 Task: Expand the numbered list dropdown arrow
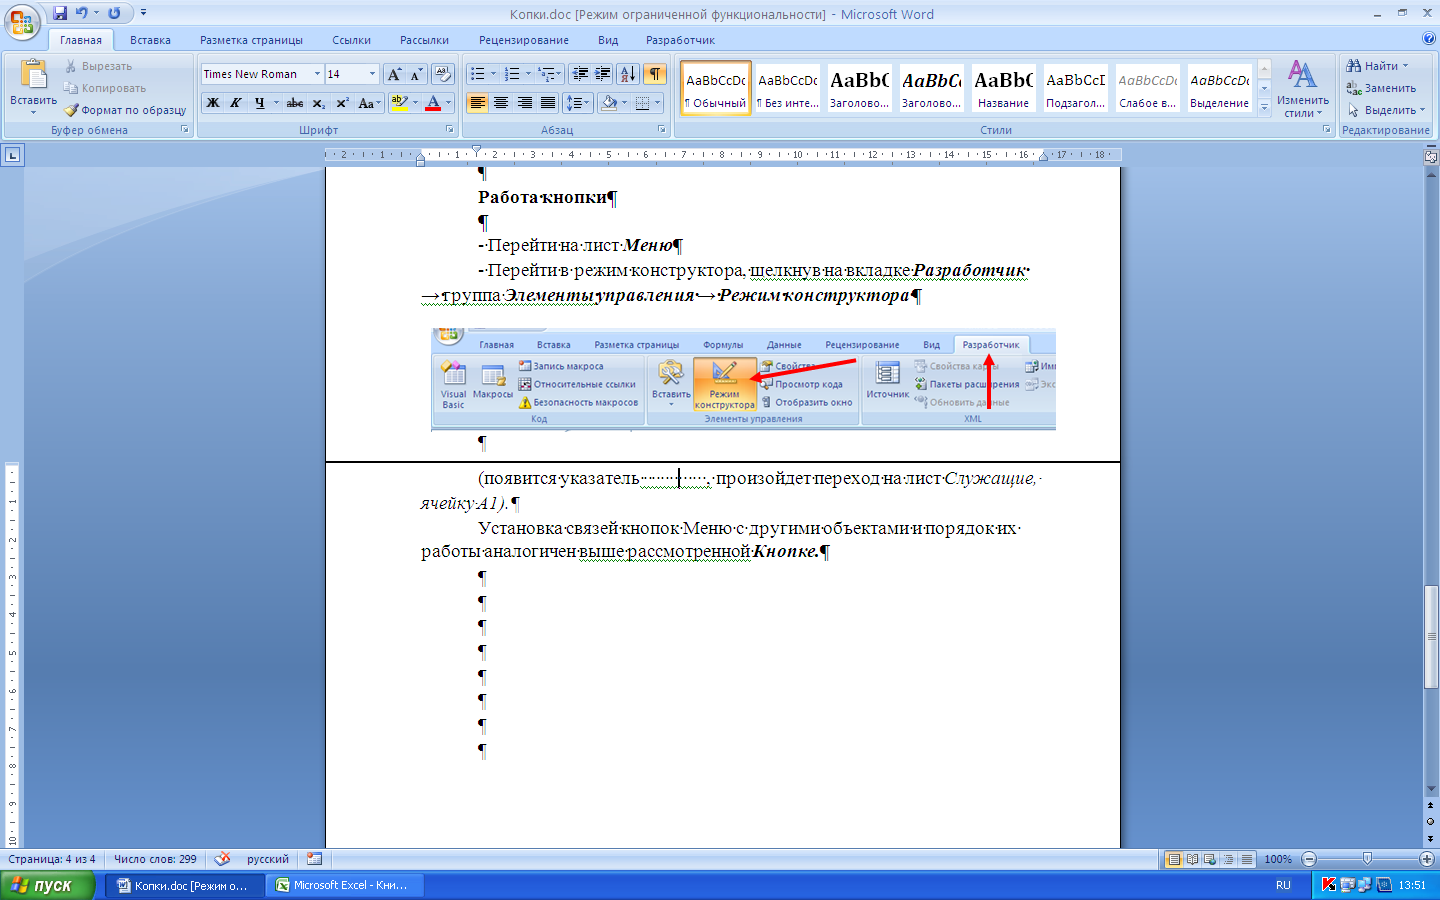click(x=529, y=74)
